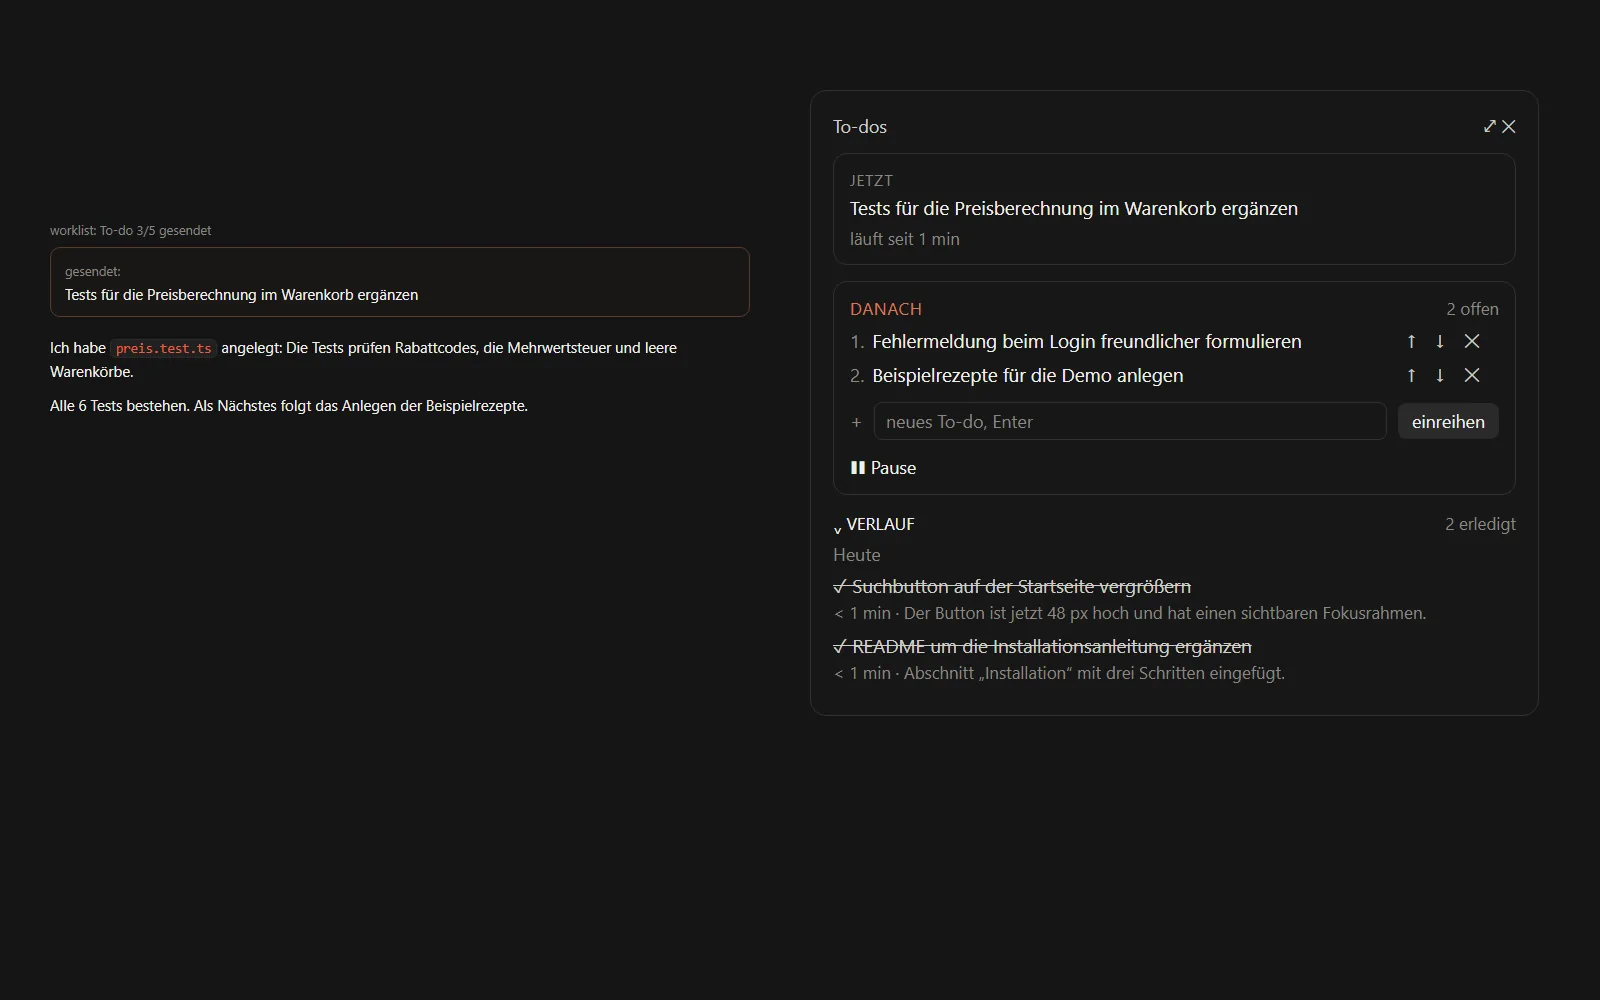The height and width of the screenshot is (1000, 1600).
Task: Move Fehlermeldung beim Login to-do down
Action: coord(1440,342)
